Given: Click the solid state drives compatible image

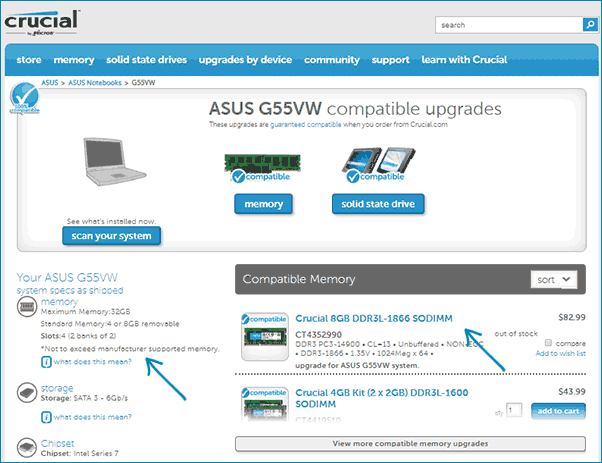Looking at the screenshot, I should point(378,164).
